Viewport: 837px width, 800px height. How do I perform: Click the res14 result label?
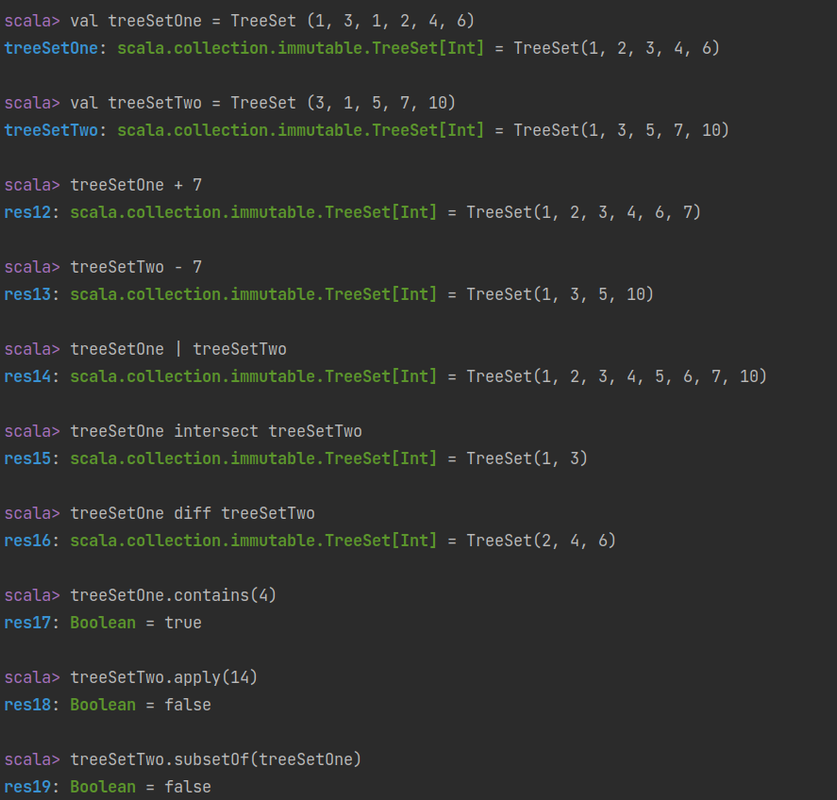coord(28,377)
